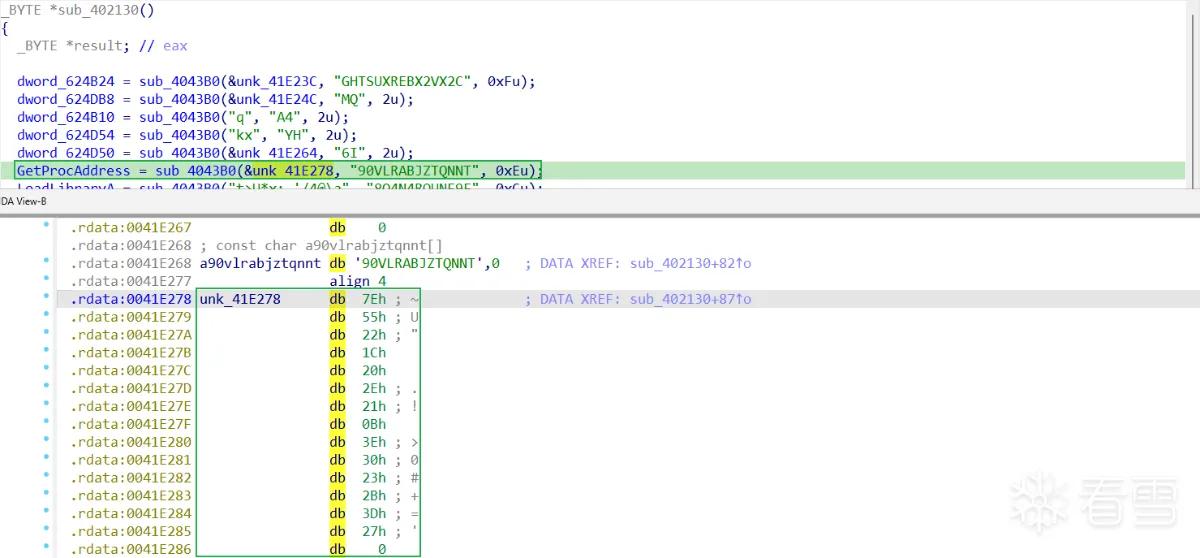Select the IDA View-B tab
Image resolution: width=1200 pixels, height=558 pixels.
coord(24,202)
